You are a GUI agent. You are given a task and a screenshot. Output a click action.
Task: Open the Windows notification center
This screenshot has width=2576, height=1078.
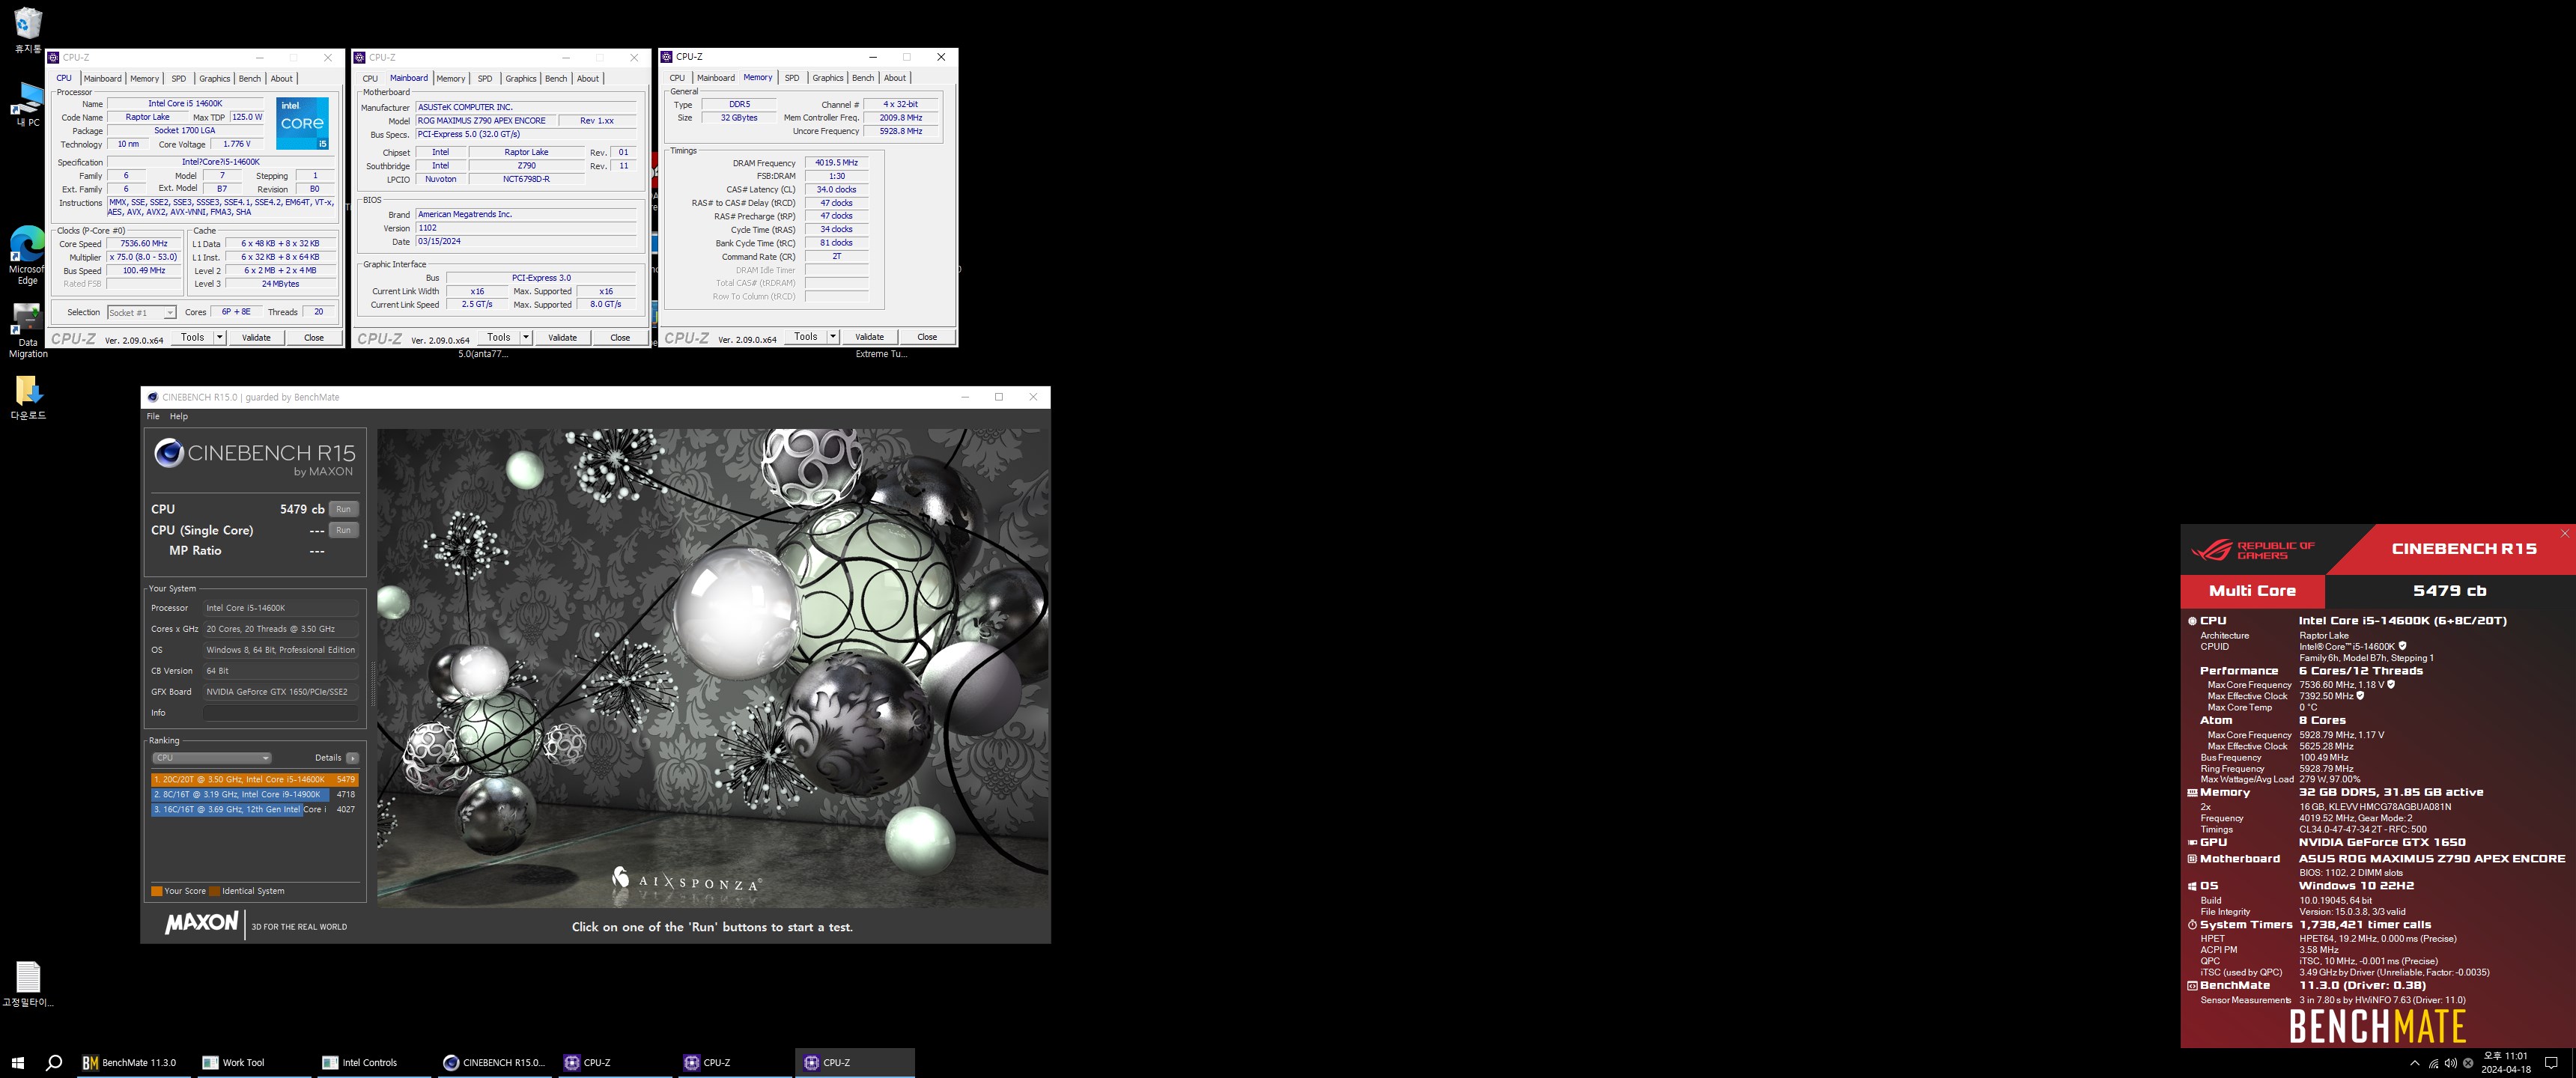click(2551, 1063)
